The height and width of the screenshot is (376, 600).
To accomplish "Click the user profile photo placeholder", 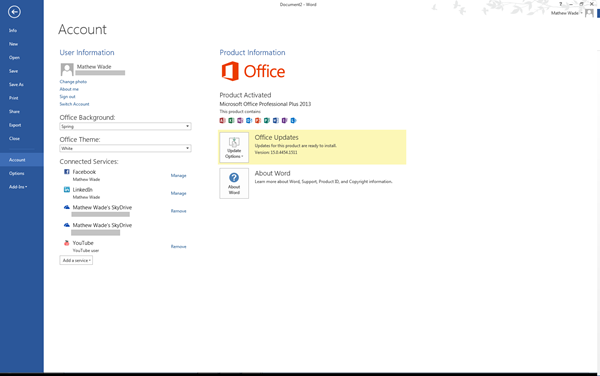I will point(67,70).
